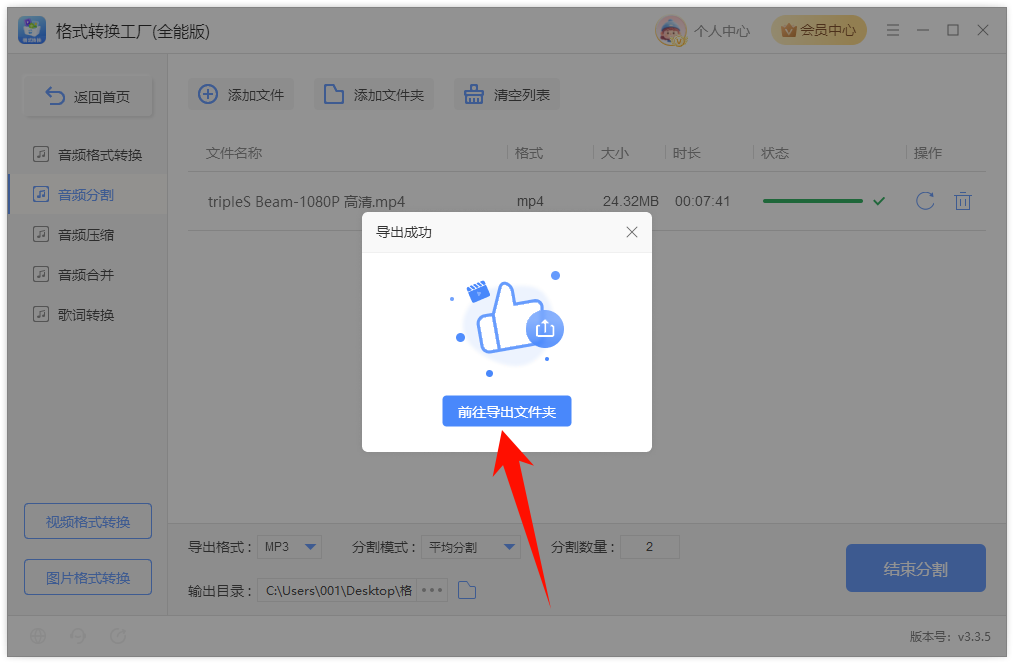Open the export format MP3 dropdown

pos(289,547)
